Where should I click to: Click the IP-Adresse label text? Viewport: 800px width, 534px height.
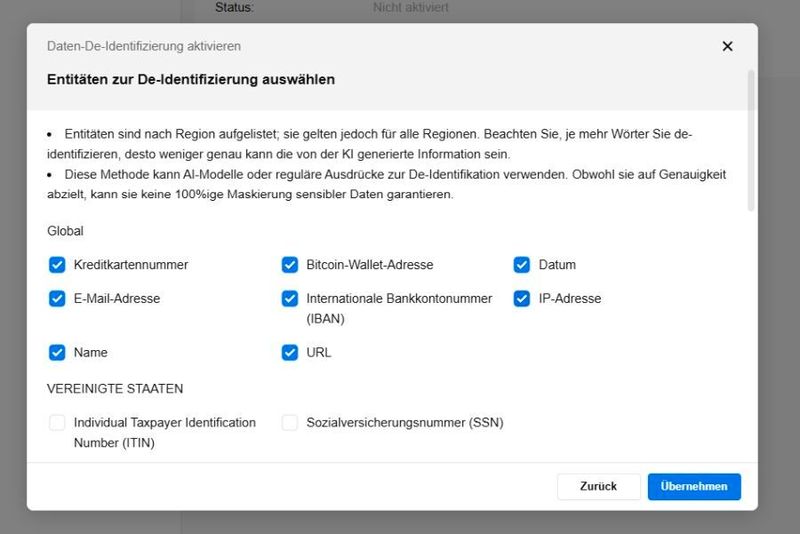pyautogui.click(x=570, y=298)
